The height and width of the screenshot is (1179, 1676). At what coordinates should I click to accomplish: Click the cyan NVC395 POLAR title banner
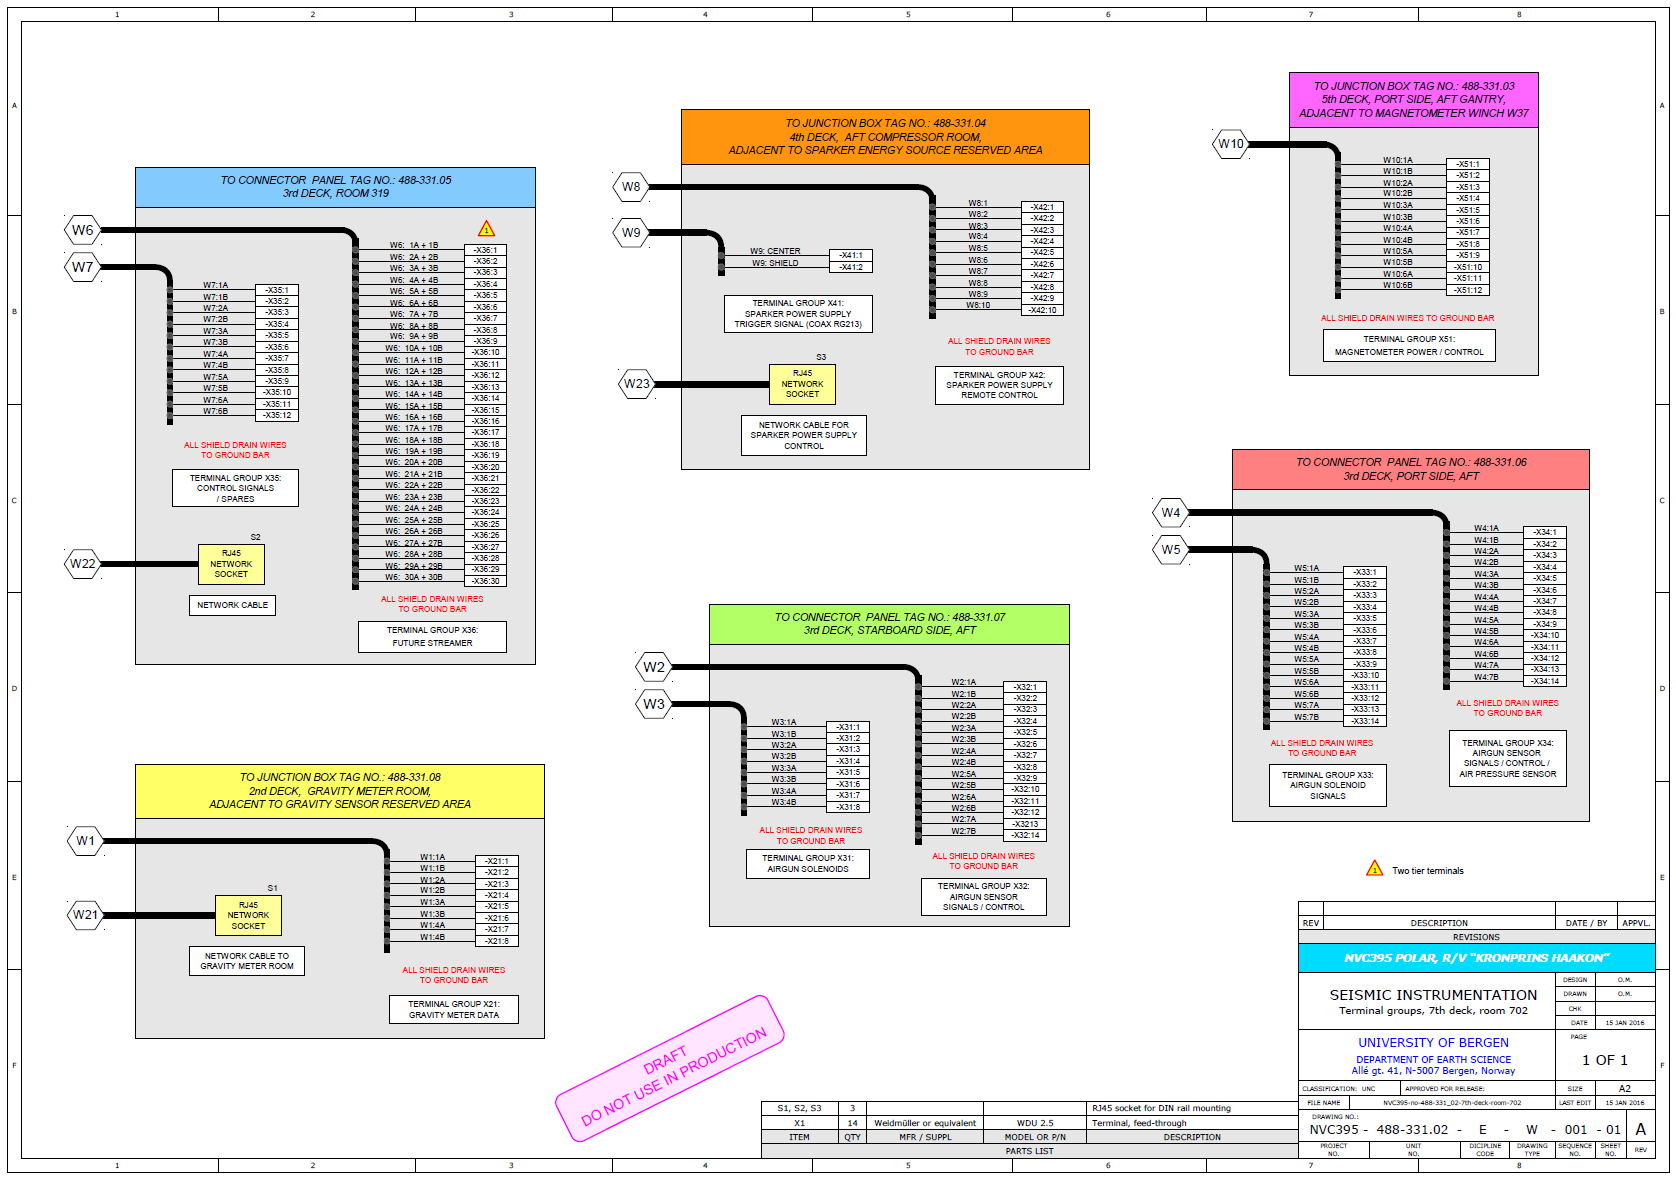point(1476,958)
